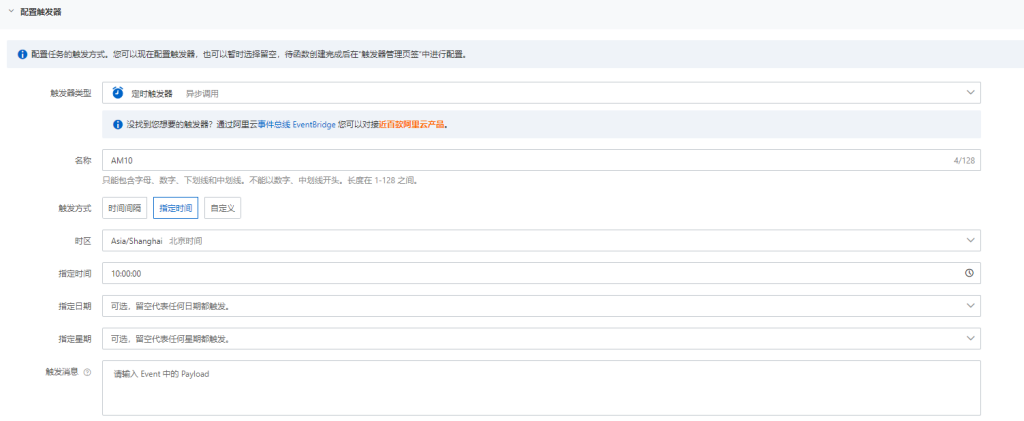Open the 时区 Asia/Shanghai dropdown

tap(541, 240)
